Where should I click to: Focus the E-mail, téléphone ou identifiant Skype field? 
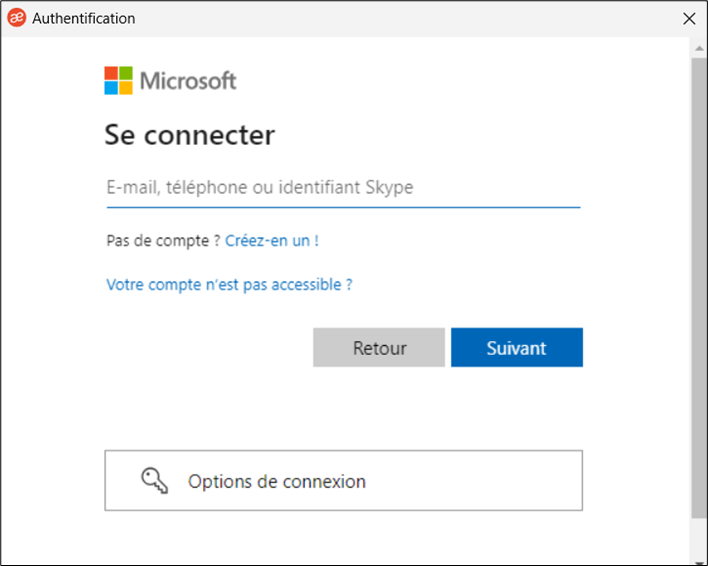[x=343, y=188]
